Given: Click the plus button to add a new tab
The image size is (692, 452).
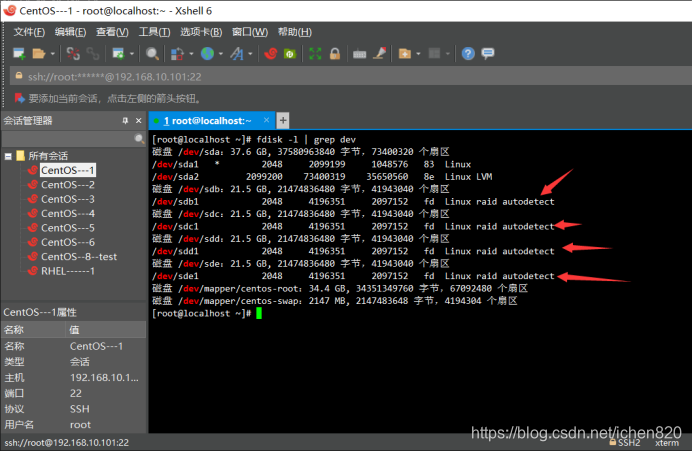Looking at the screenshot, I should coord(282,120).
